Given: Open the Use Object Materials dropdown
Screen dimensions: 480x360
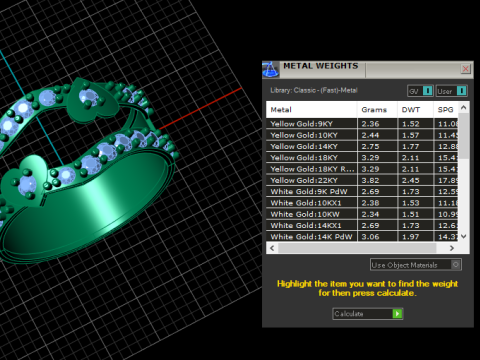Looking at the screenshot, I should click(x=416, y=265).
